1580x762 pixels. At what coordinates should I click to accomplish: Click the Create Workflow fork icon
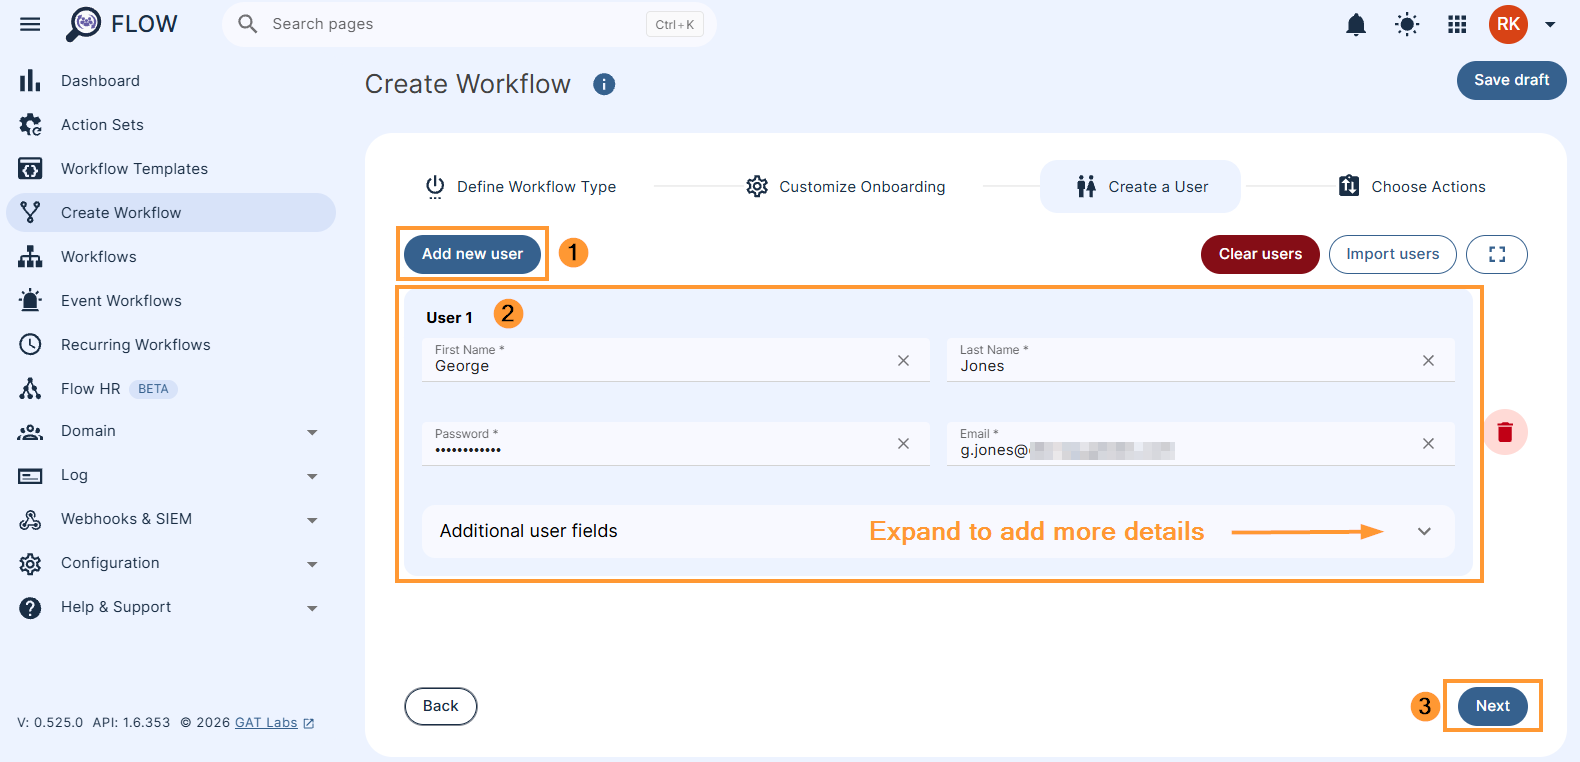(x=30, y=213)
